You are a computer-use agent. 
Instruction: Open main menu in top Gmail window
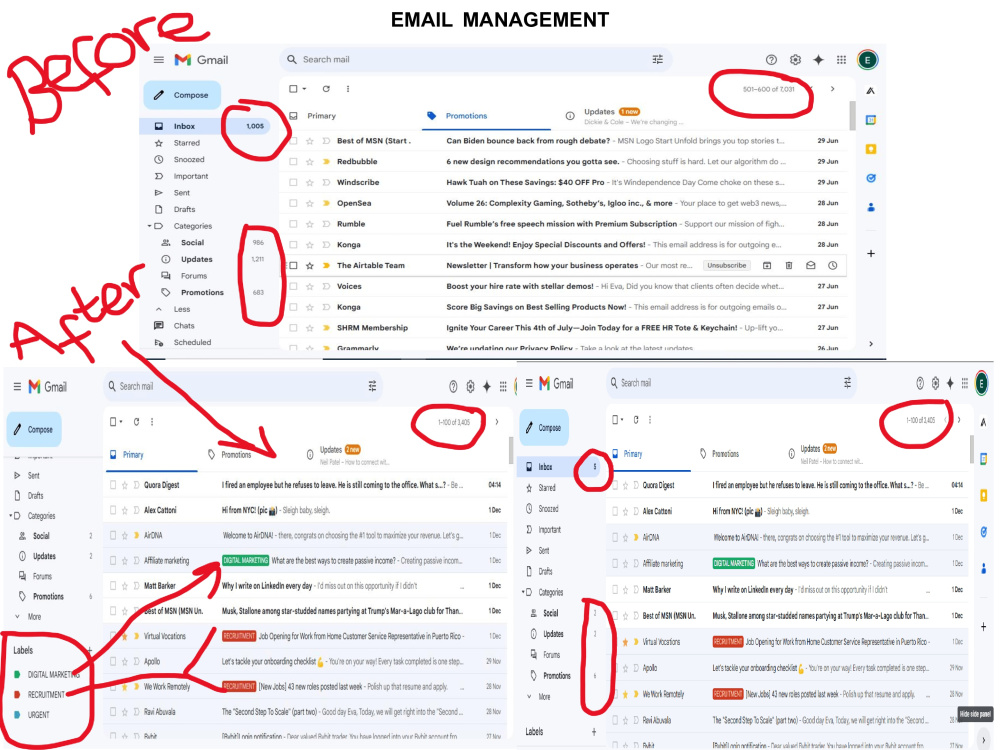(x=159, y=60)
